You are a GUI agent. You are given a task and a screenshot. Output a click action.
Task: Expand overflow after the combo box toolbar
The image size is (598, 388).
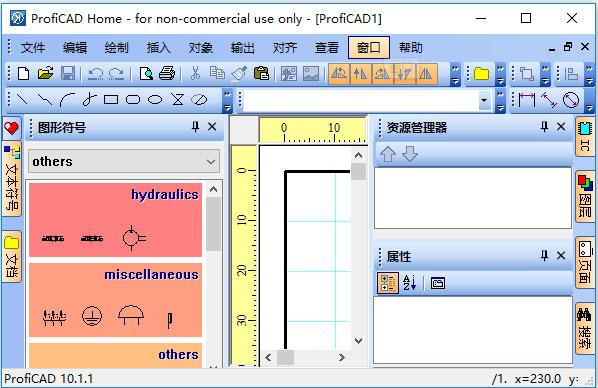tap(500, 101)
